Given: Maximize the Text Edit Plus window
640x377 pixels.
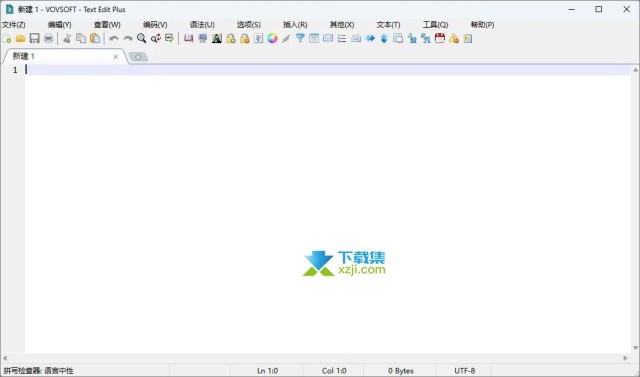Looking at the screenshot, I should (x=598, y=9).
